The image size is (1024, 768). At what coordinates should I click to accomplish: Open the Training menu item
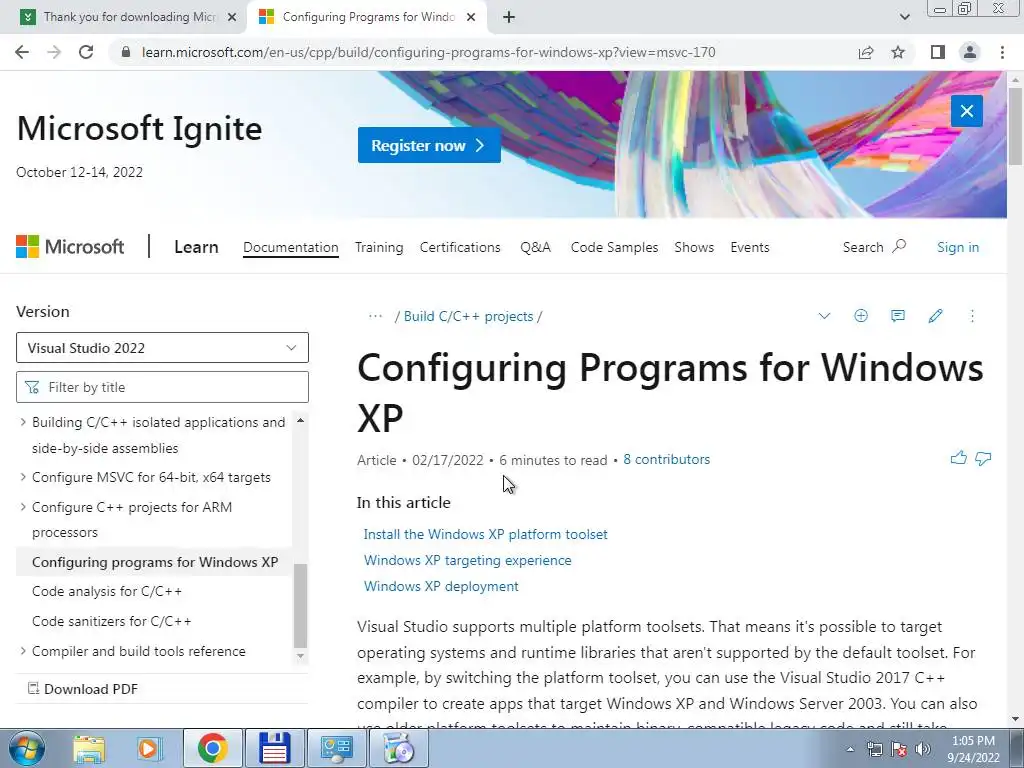tap(379, 247)
